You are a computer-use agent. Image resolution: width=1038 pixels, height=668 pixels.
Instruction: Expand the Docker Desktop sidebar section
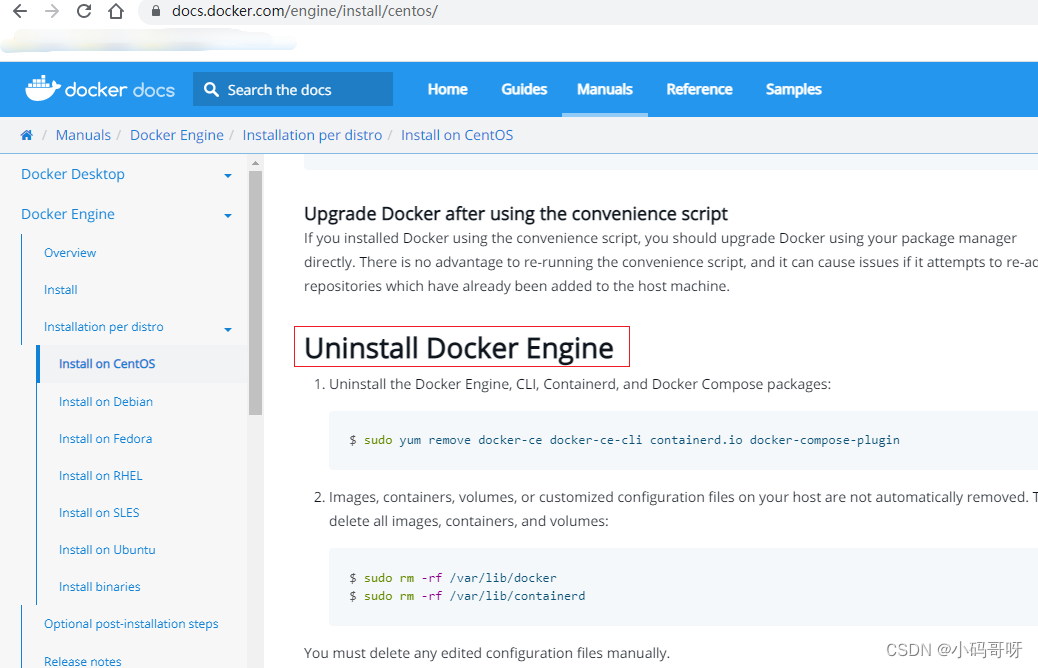(227, 175)
